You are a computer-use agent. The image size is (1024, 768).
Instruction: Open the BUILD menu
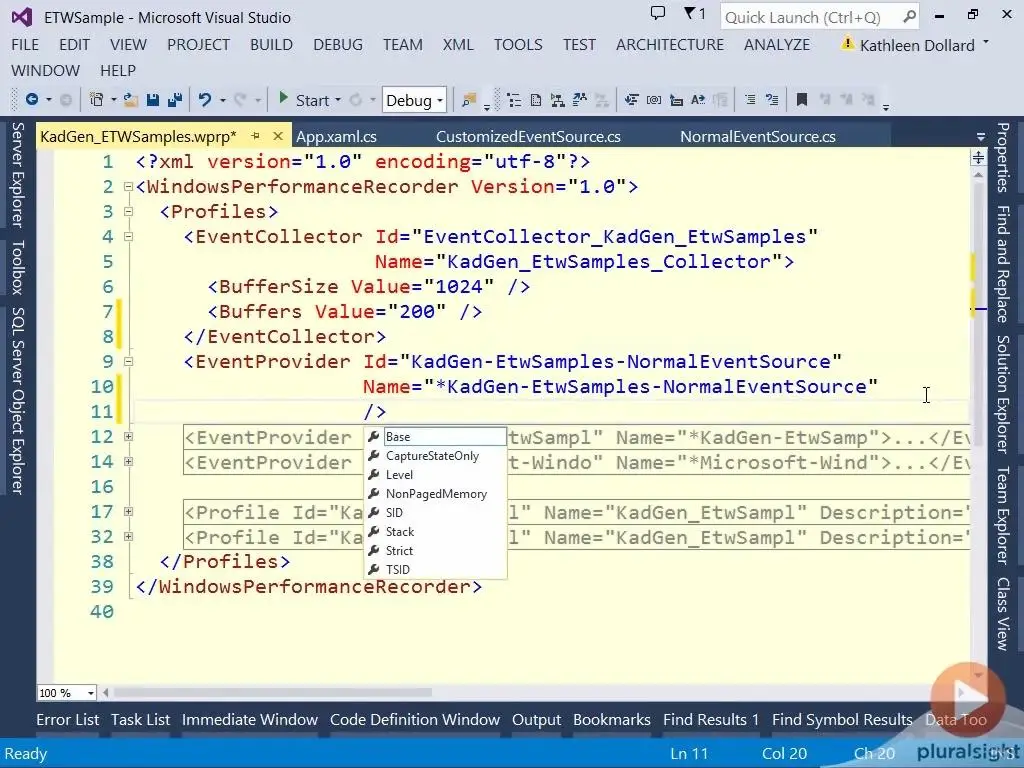(271, 44)
